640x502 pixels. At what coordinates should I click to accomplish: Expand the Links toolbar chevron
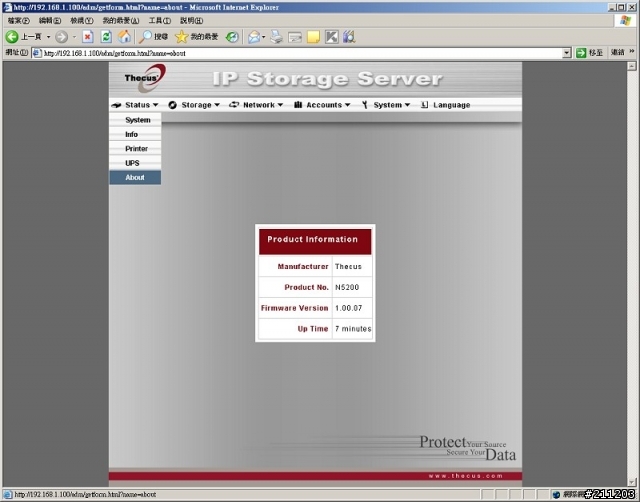point(632,51)
